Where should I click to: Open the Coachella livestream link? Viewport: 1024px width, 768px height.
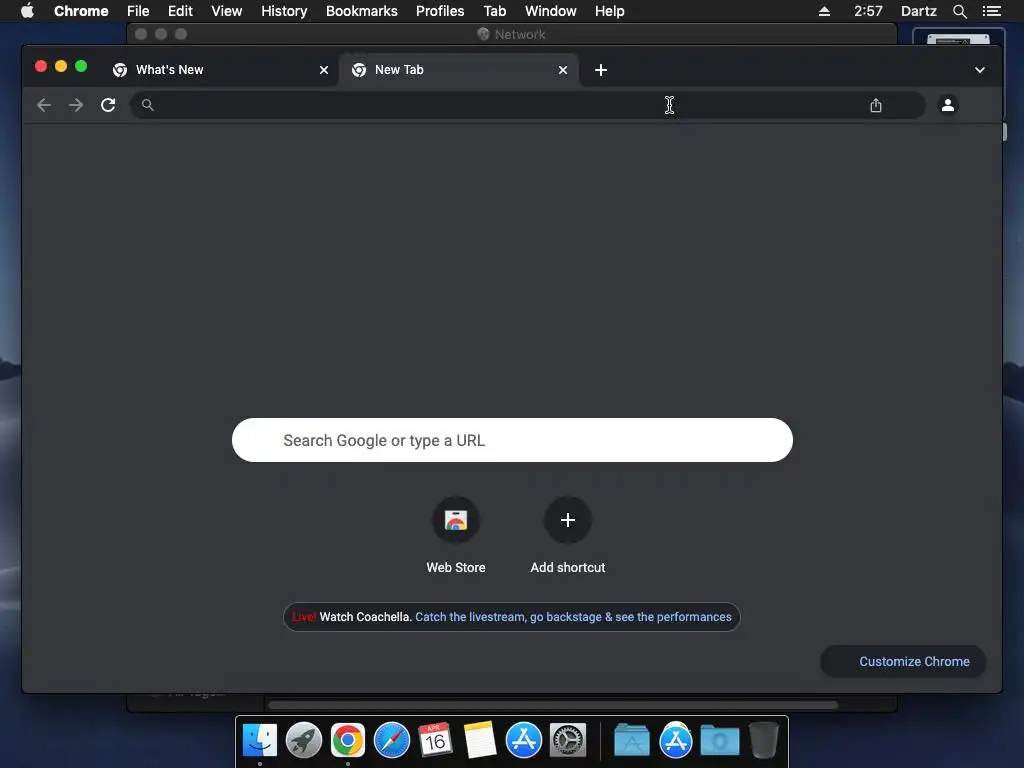[x=573, y=617]
